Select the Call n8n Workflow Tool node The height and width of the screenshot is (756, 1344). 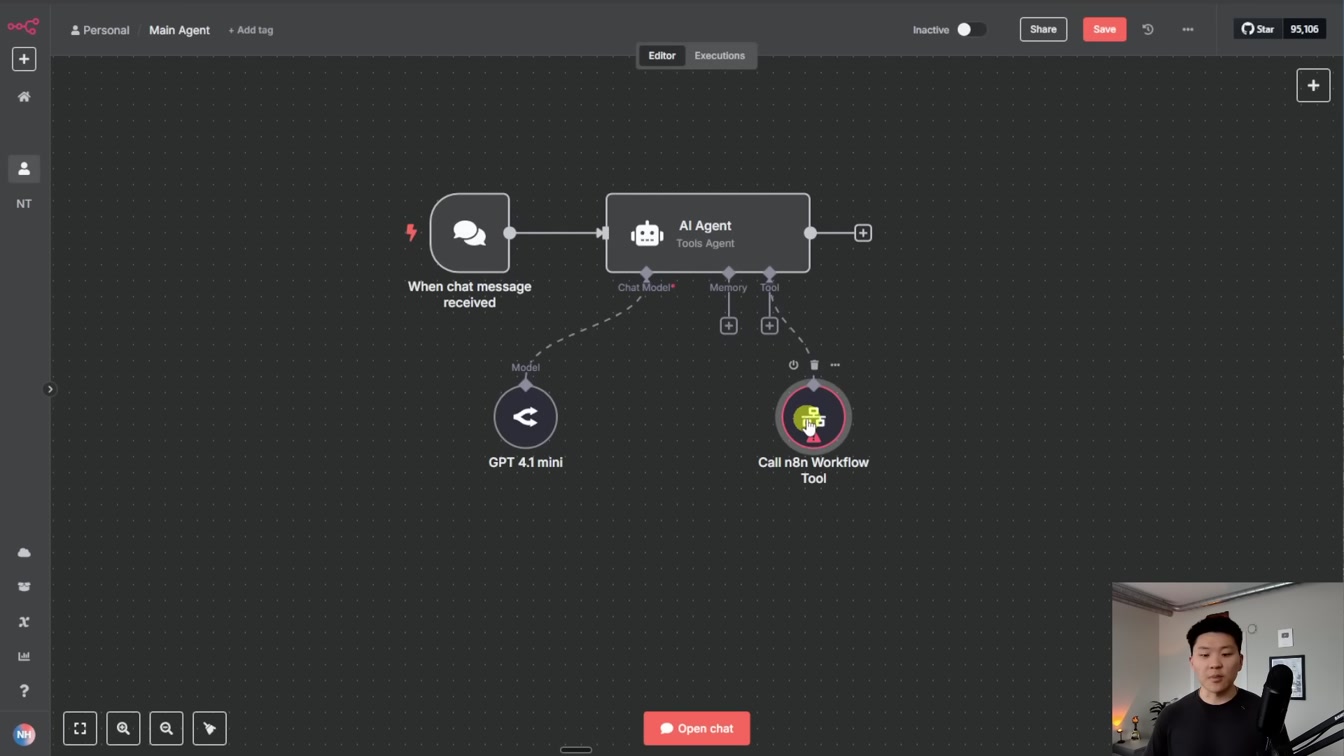click(x=813, y=417)
